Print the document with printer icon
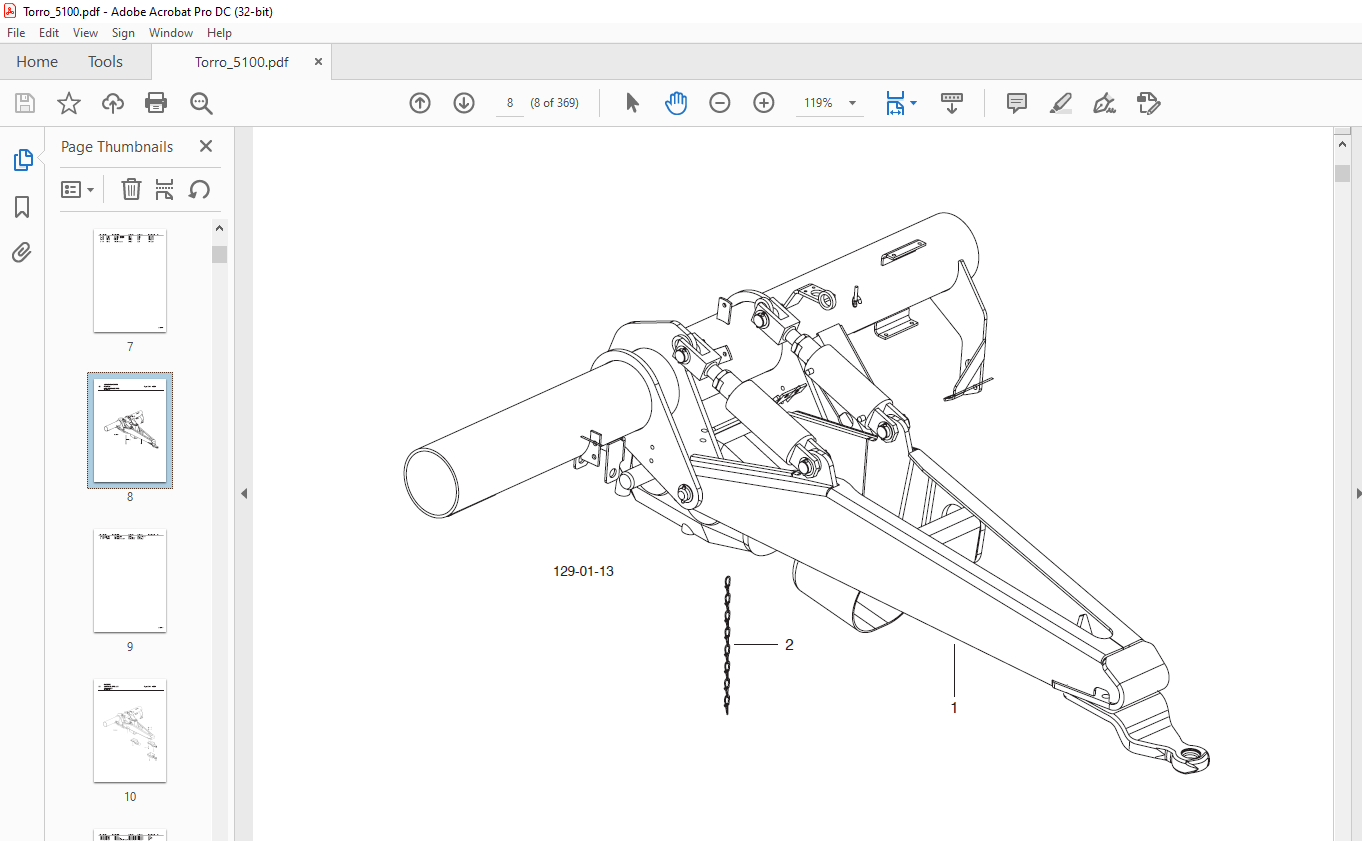 156,103
